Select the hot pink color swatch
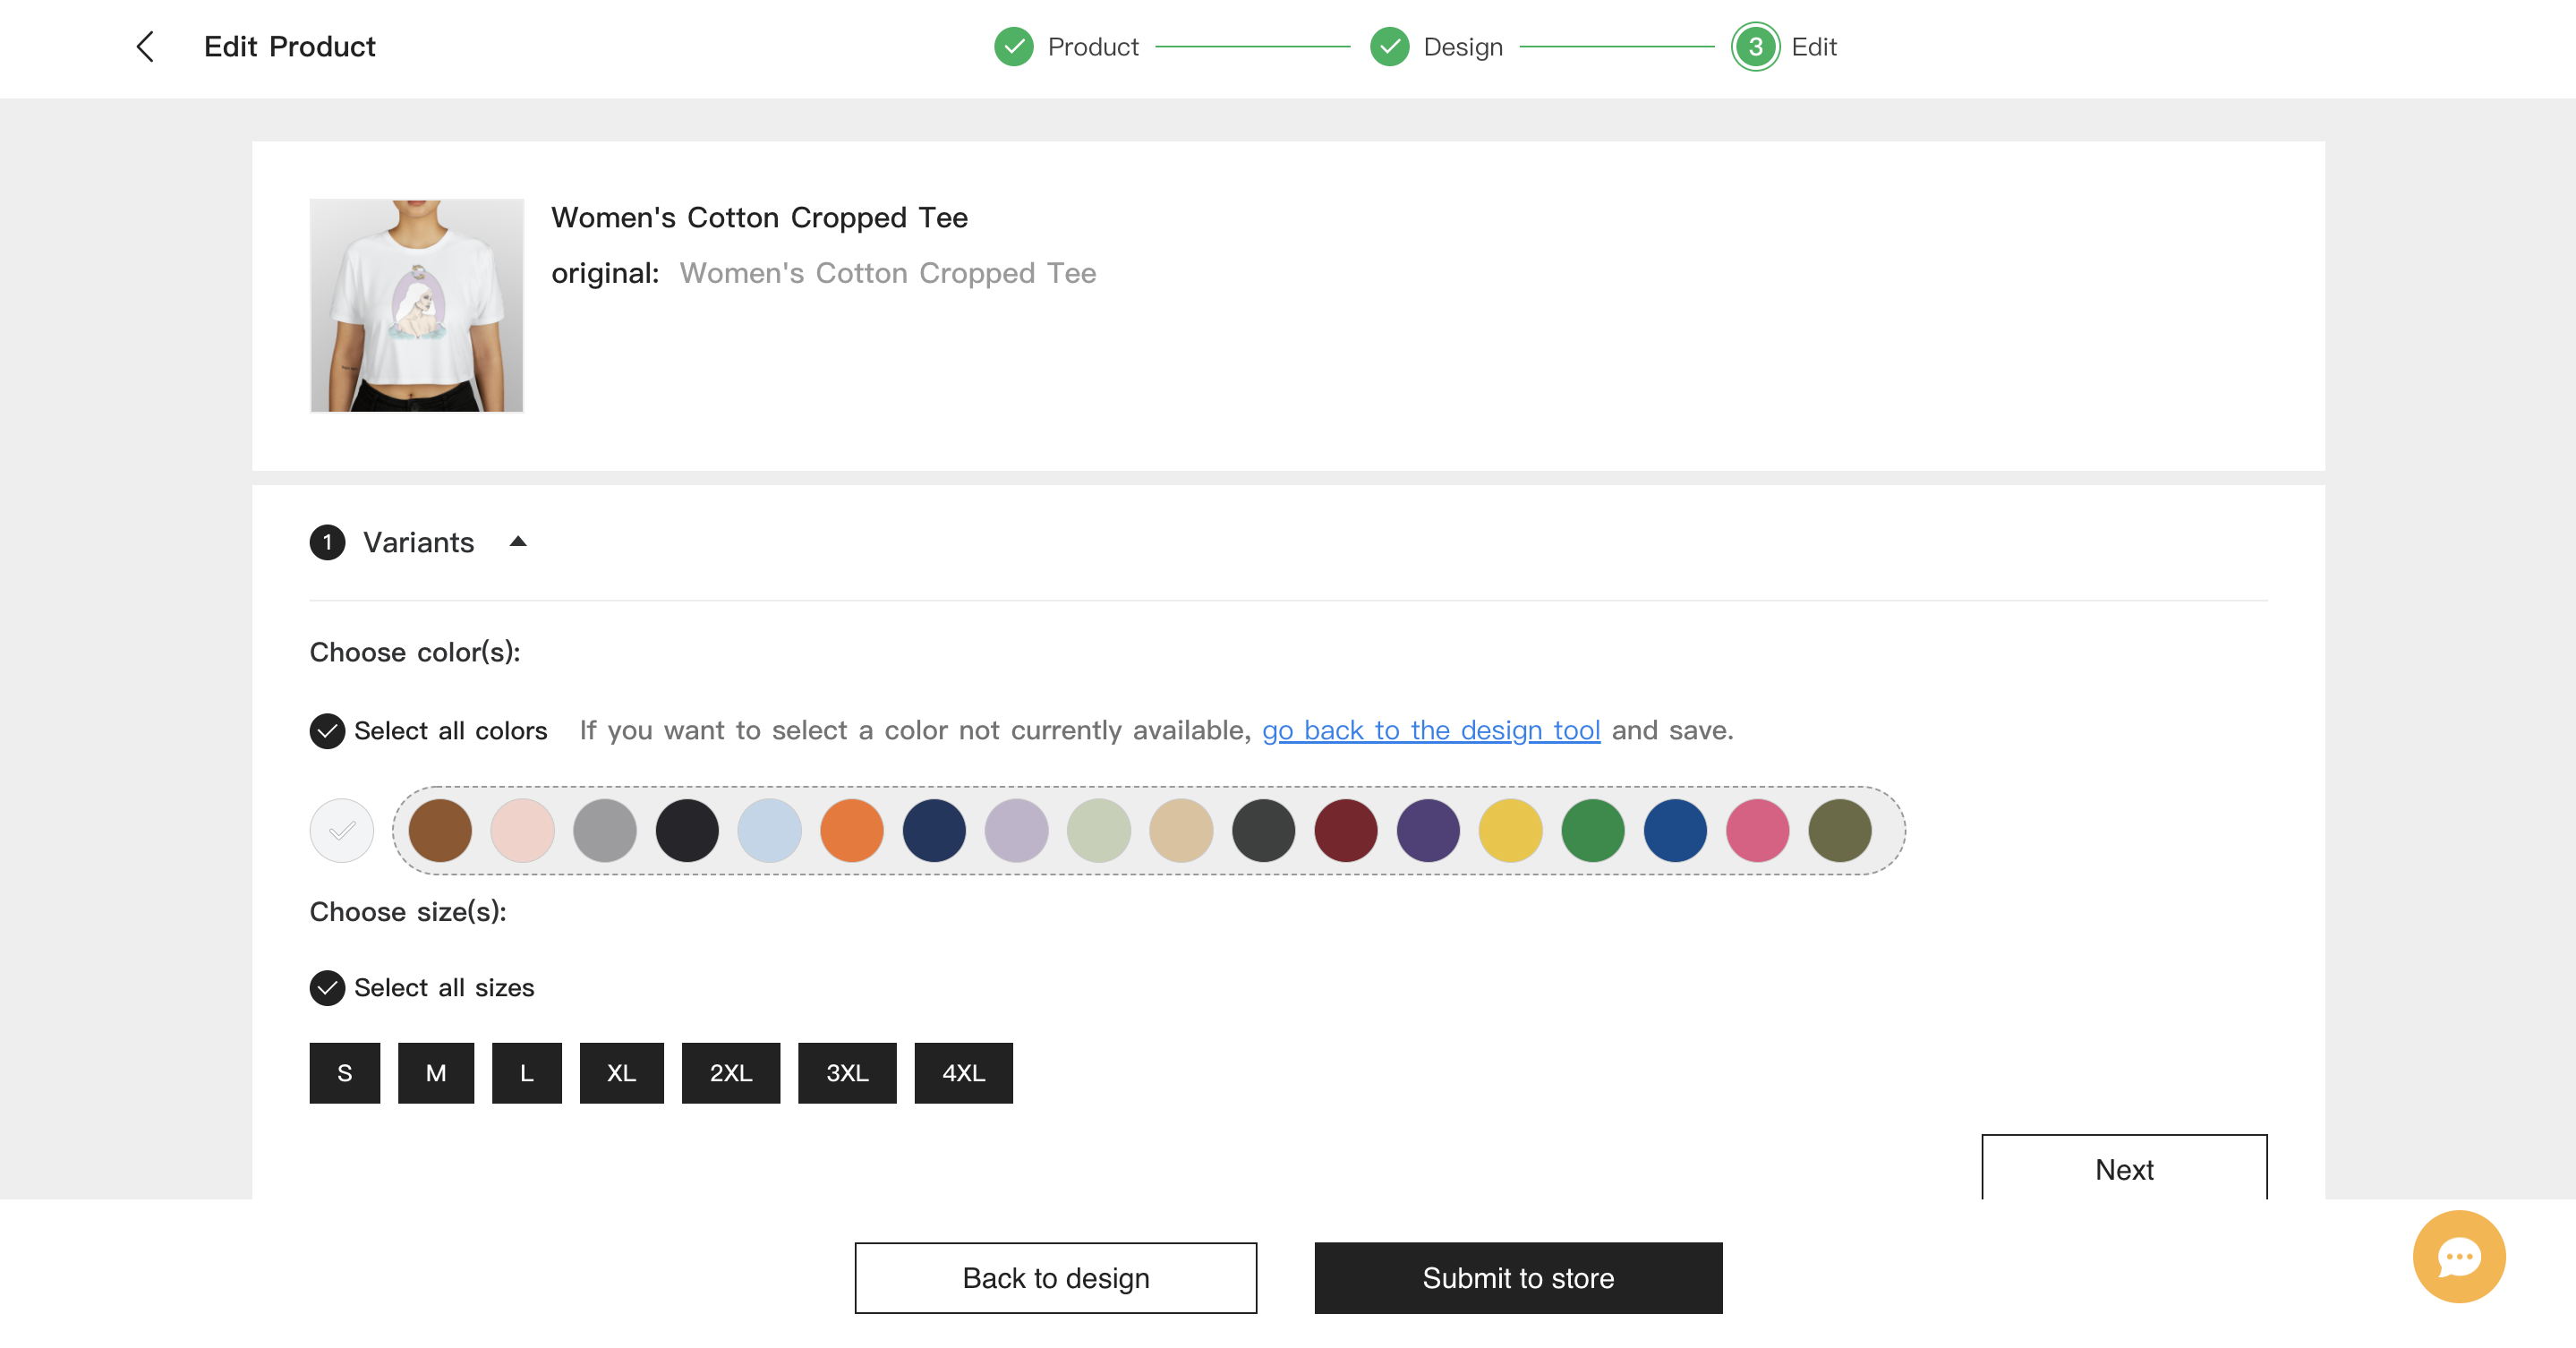 (1757, 830)
